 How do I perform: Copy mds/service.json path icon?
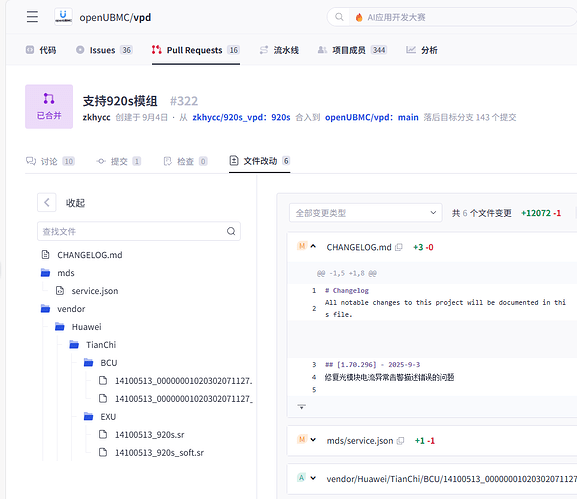coord(400,440)
